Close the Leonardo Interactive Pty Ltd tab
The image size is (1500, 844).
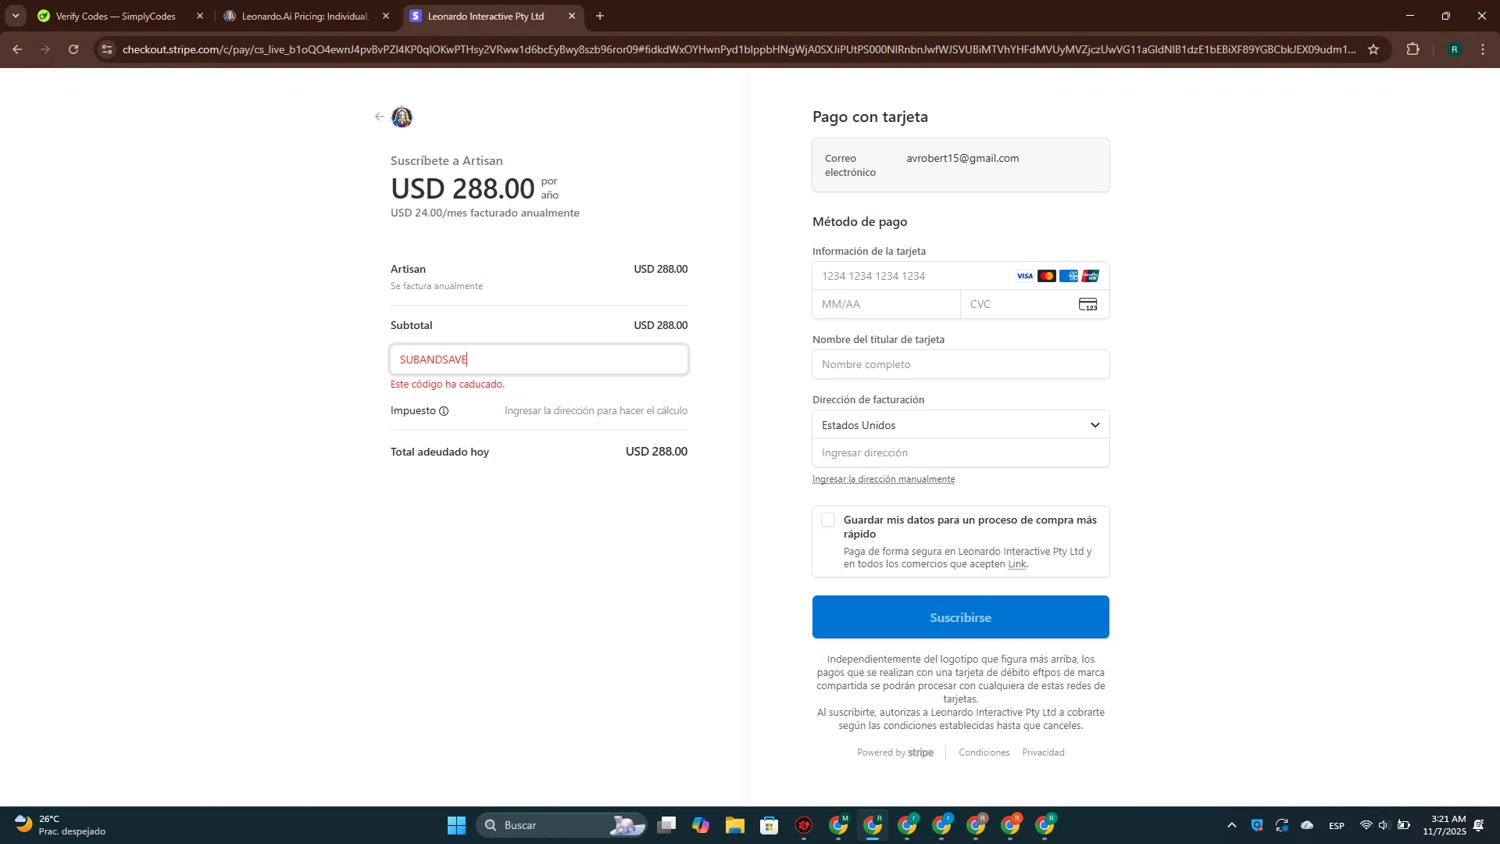[572, 16]
